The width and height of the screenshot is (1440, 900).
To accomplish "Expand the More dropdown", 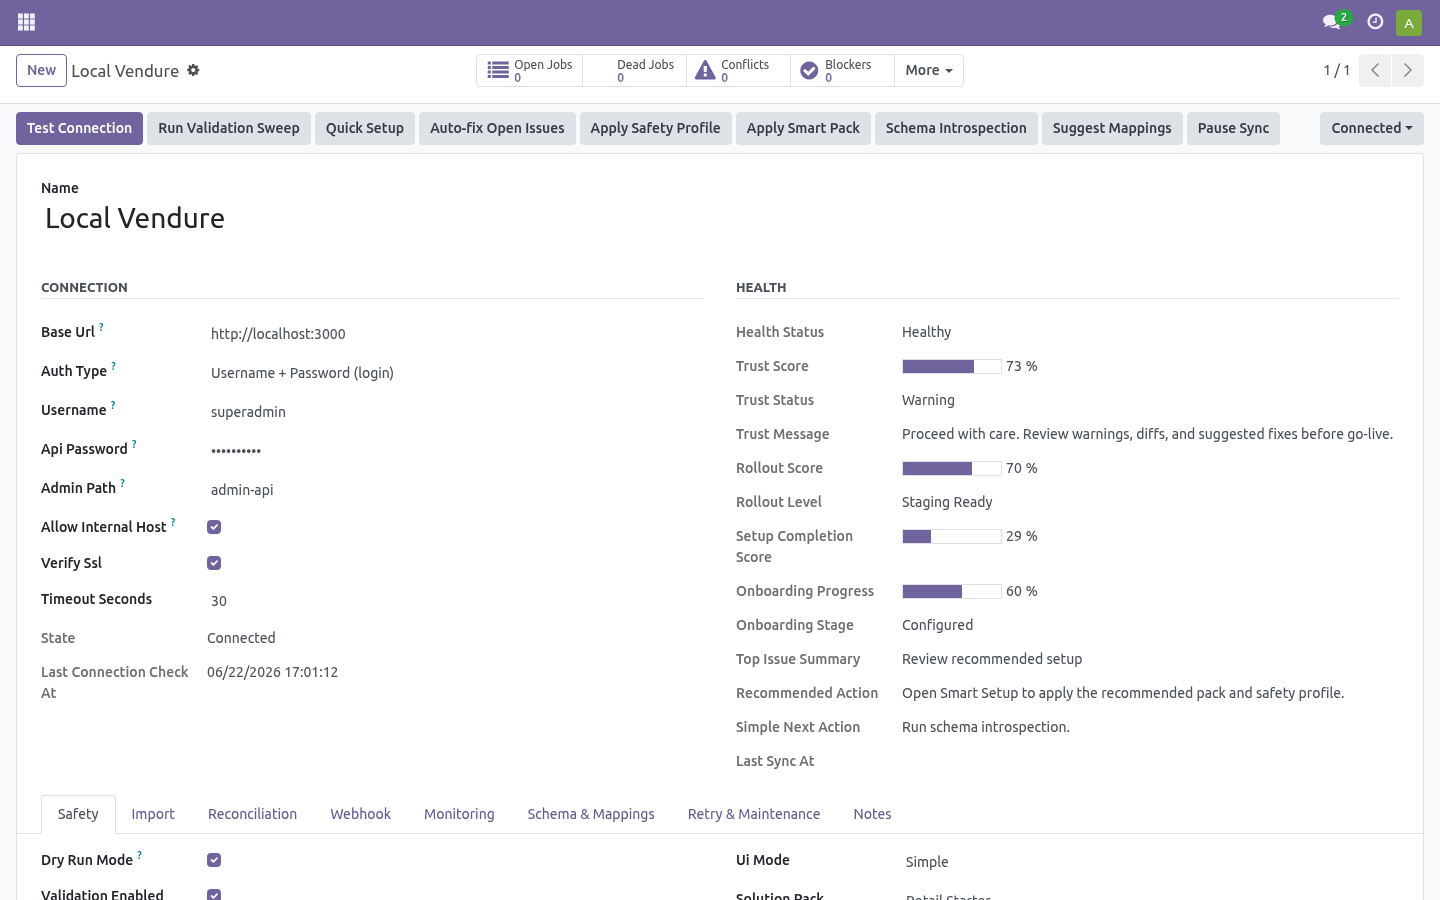I will [929, 70].
